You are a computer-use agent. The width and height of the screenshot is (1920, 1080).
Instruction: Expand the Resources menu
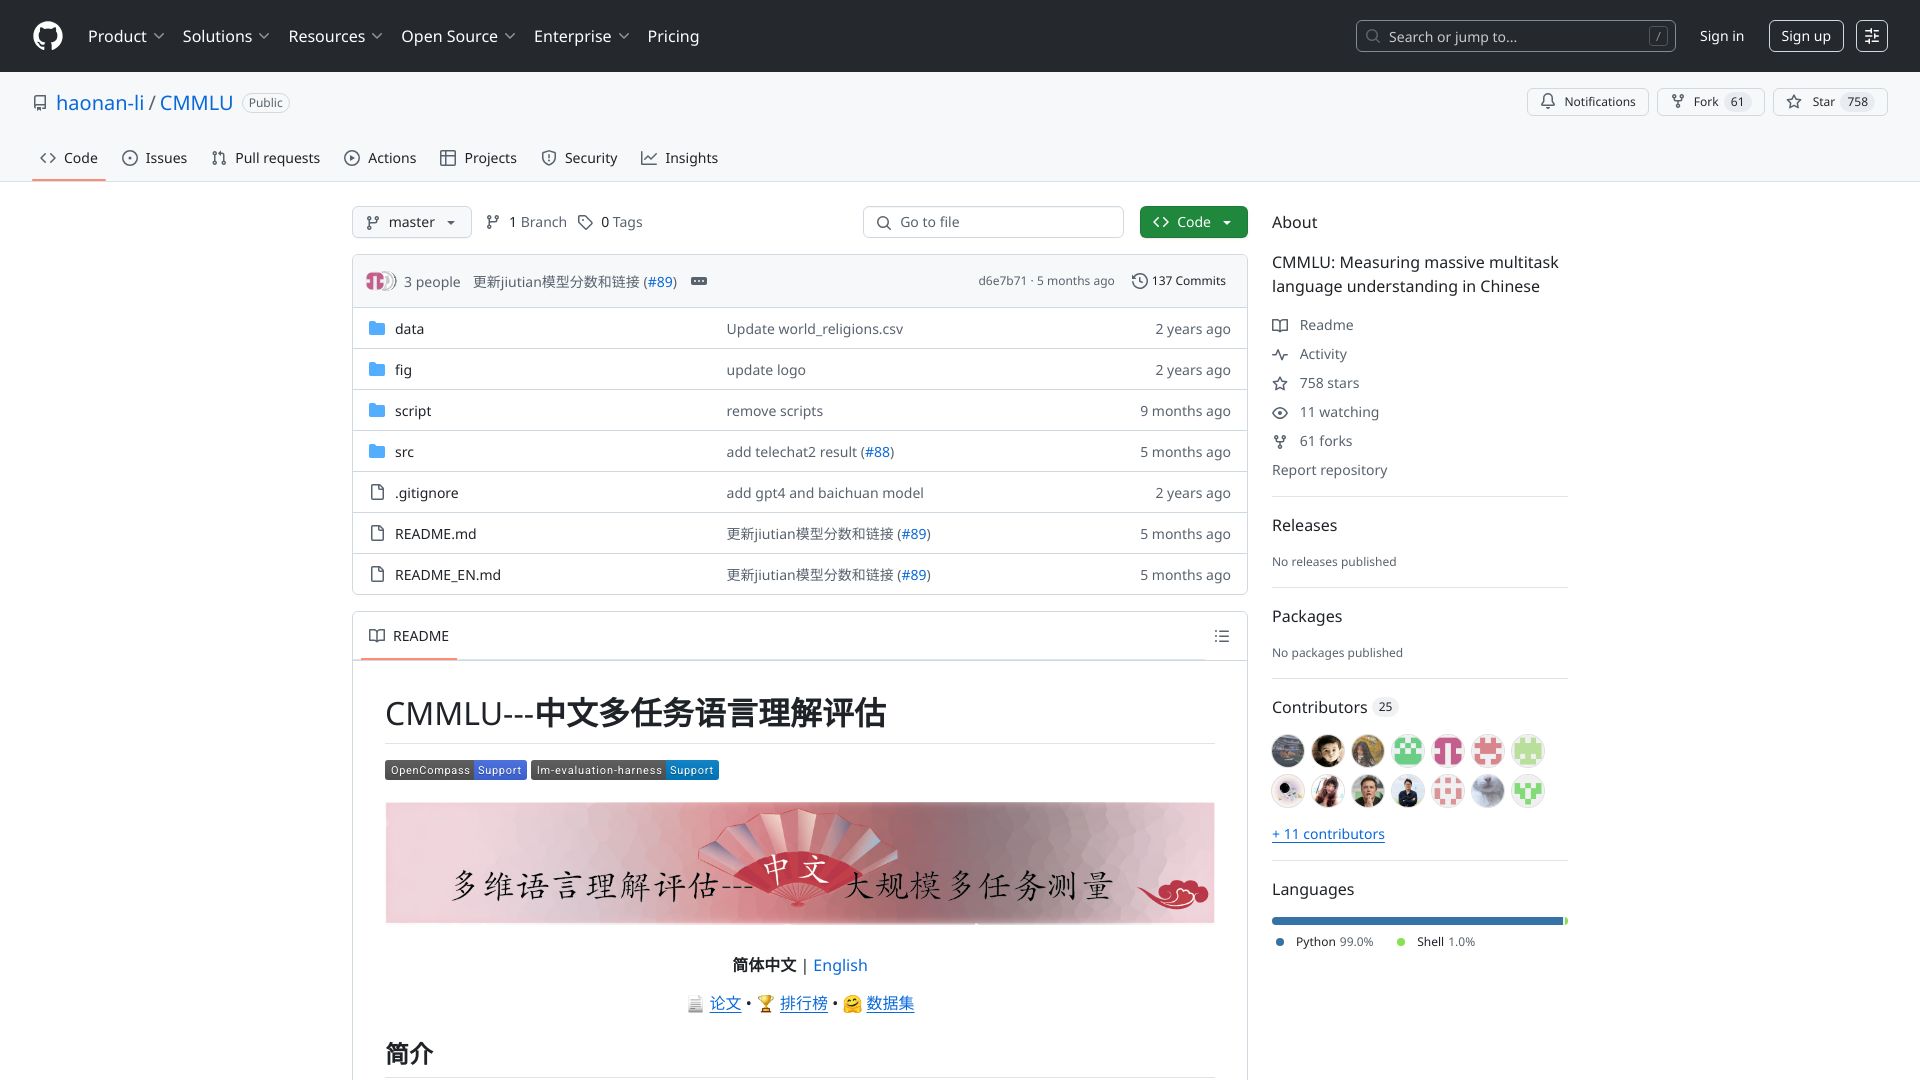point(335,36)
